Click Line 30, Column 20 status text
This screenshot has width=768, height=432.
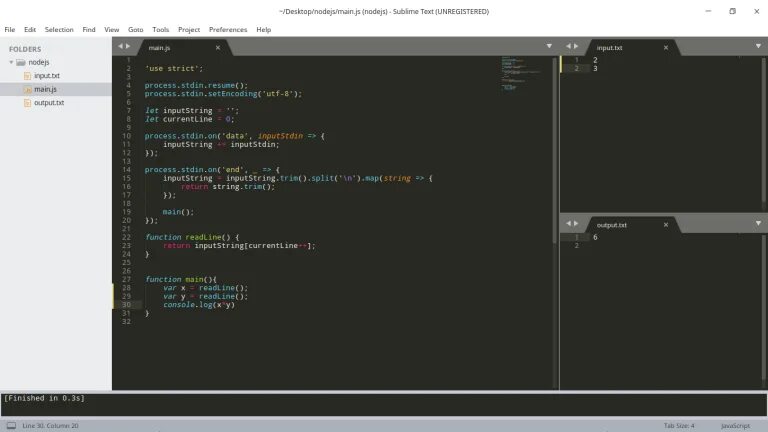point(50,426)
